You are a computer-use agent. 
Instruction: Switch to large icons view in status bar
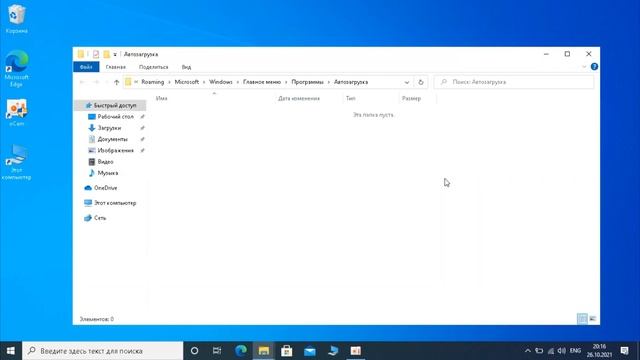point(593,319)
